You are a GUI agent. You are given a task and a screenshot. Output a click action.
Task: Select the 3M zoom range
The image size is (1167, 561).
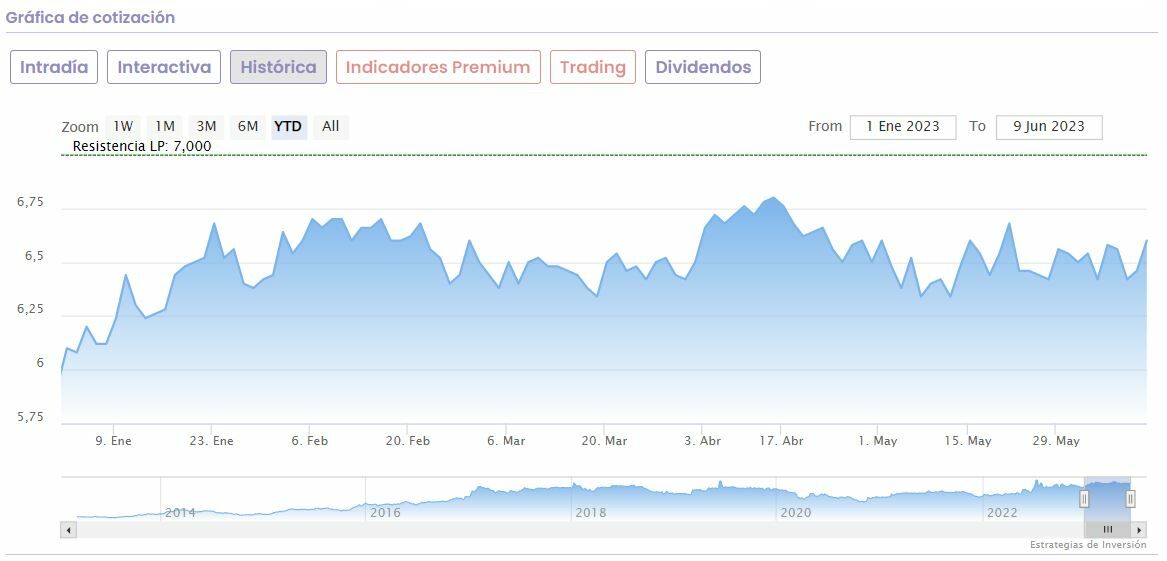pyautogui.click(x=206, y=126)
